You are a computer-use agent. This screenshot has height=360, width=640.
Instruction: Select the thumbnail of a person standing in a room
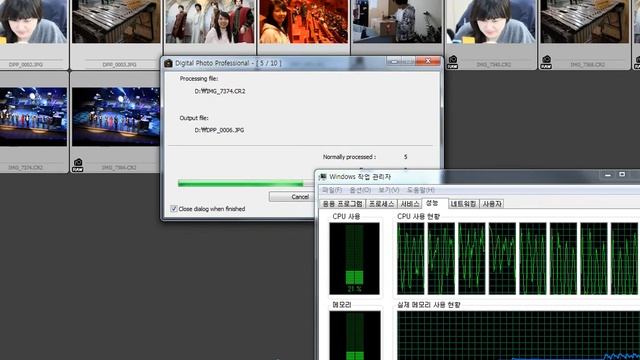(397, 21)
